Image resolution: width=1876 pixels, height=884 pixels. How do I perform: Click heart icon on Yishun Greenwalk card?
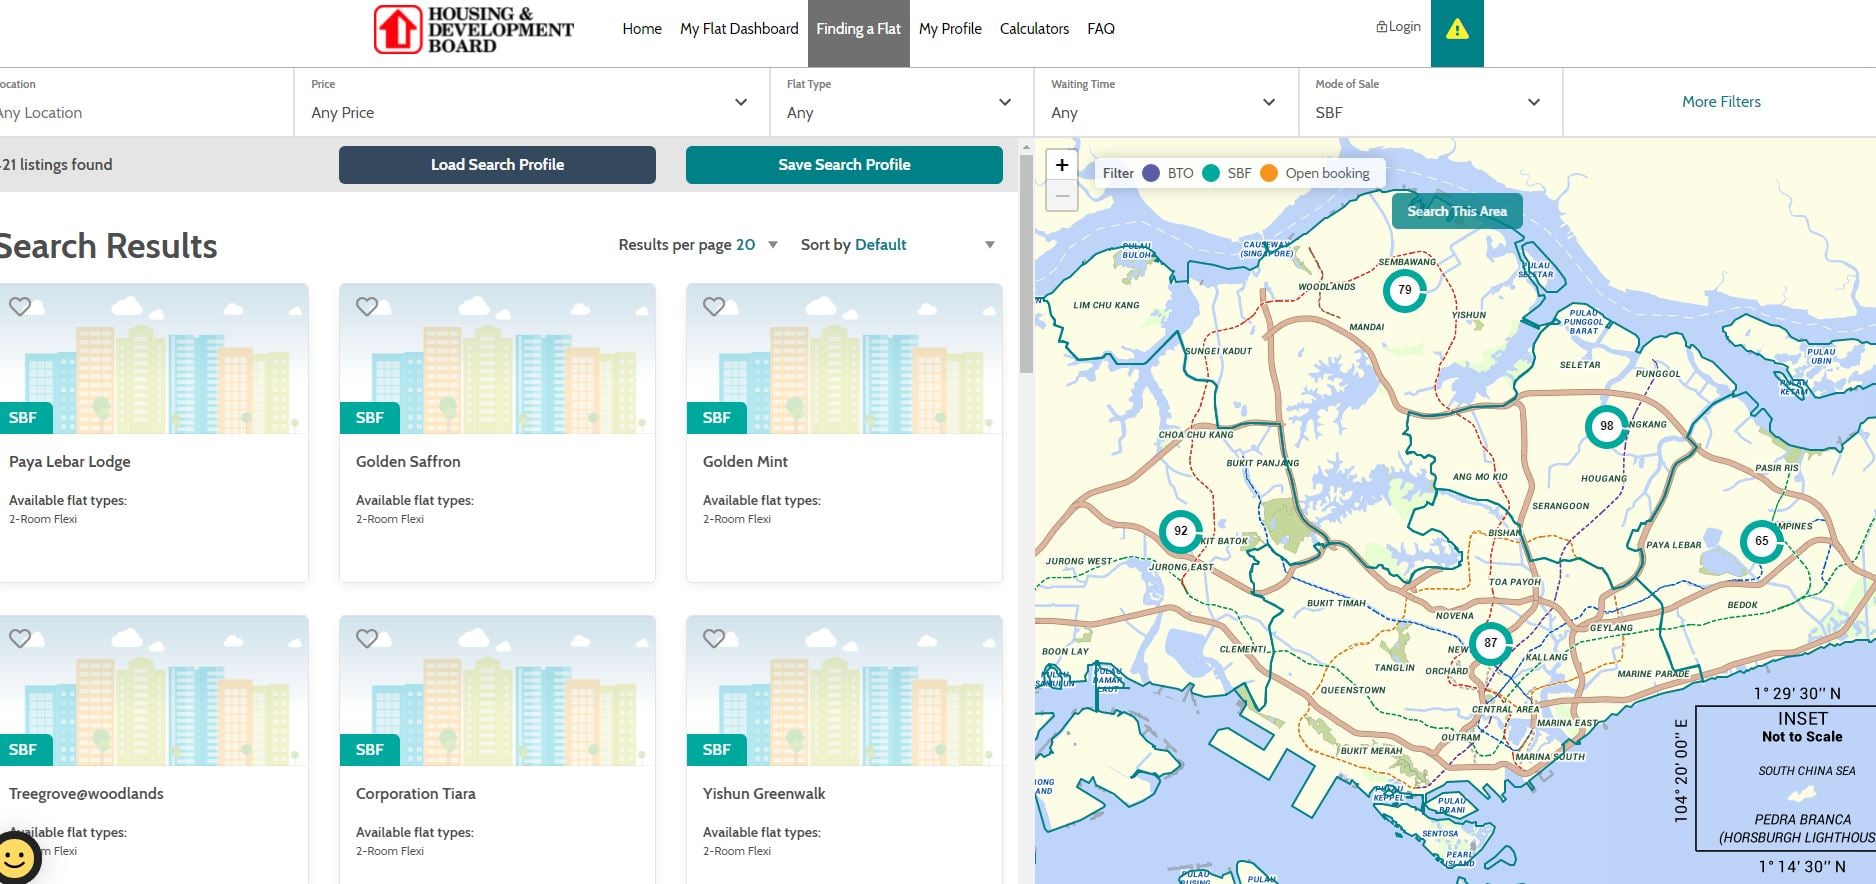pyautogui.click(x=714, y=638)
